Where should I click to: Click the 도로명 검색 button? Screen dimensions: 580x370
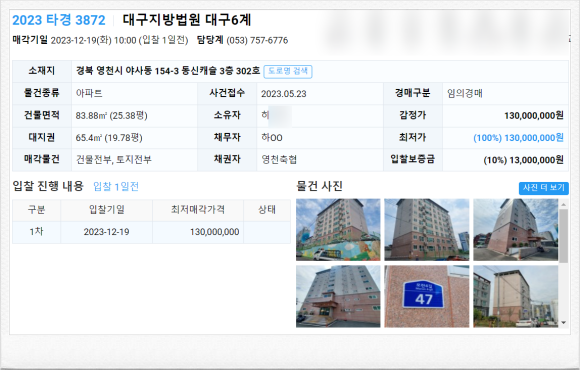[x=288, y=71]
